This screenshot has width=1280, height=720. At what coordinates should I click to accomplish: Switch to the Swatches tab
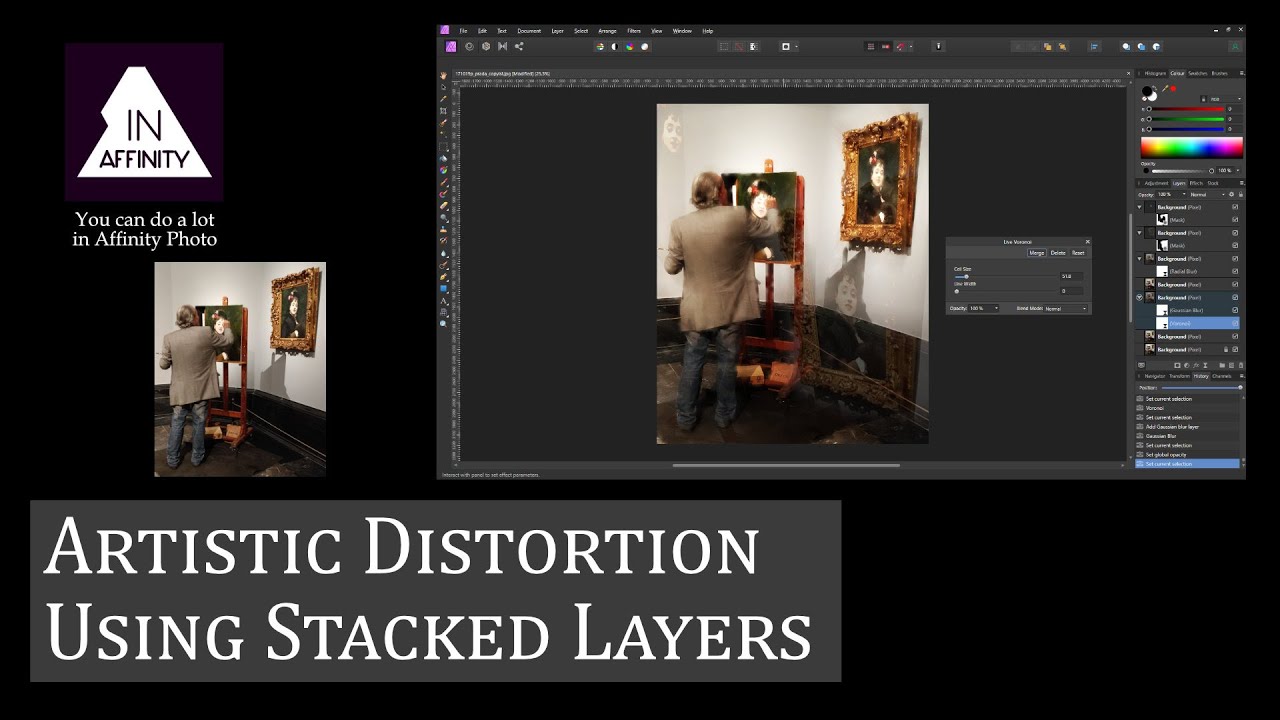point(1197,73)
